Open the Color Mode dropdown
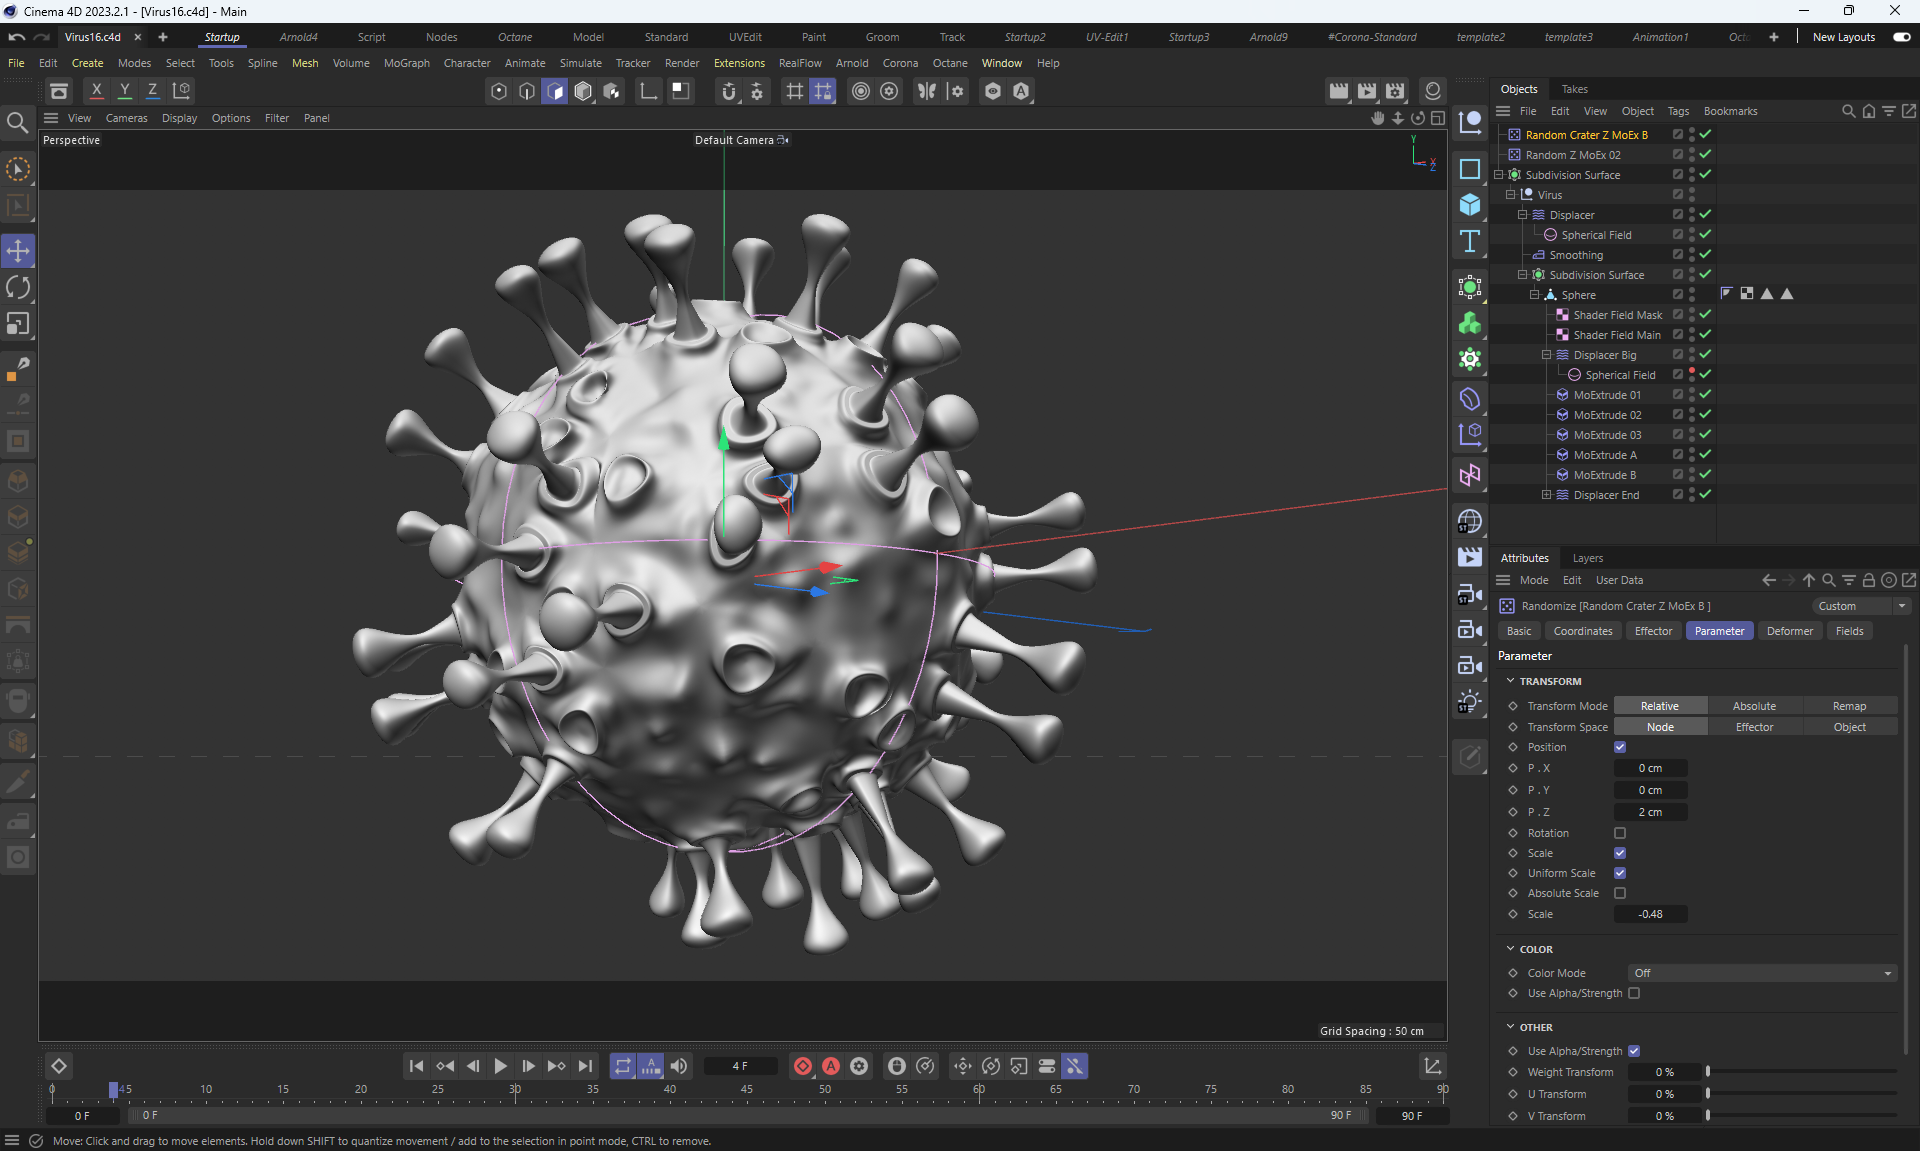The width and height of the screenshot is (1920, 1151). pos(1762,973)
